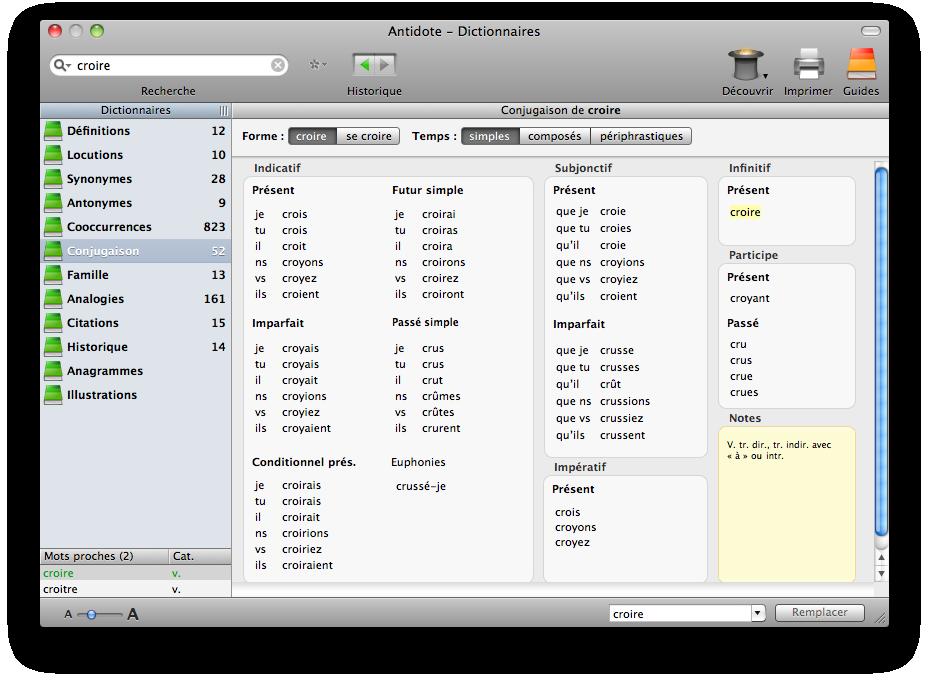Click the green book icon beside Historique
The width and height of the screenshot is (929, 687).
(53, 347)
